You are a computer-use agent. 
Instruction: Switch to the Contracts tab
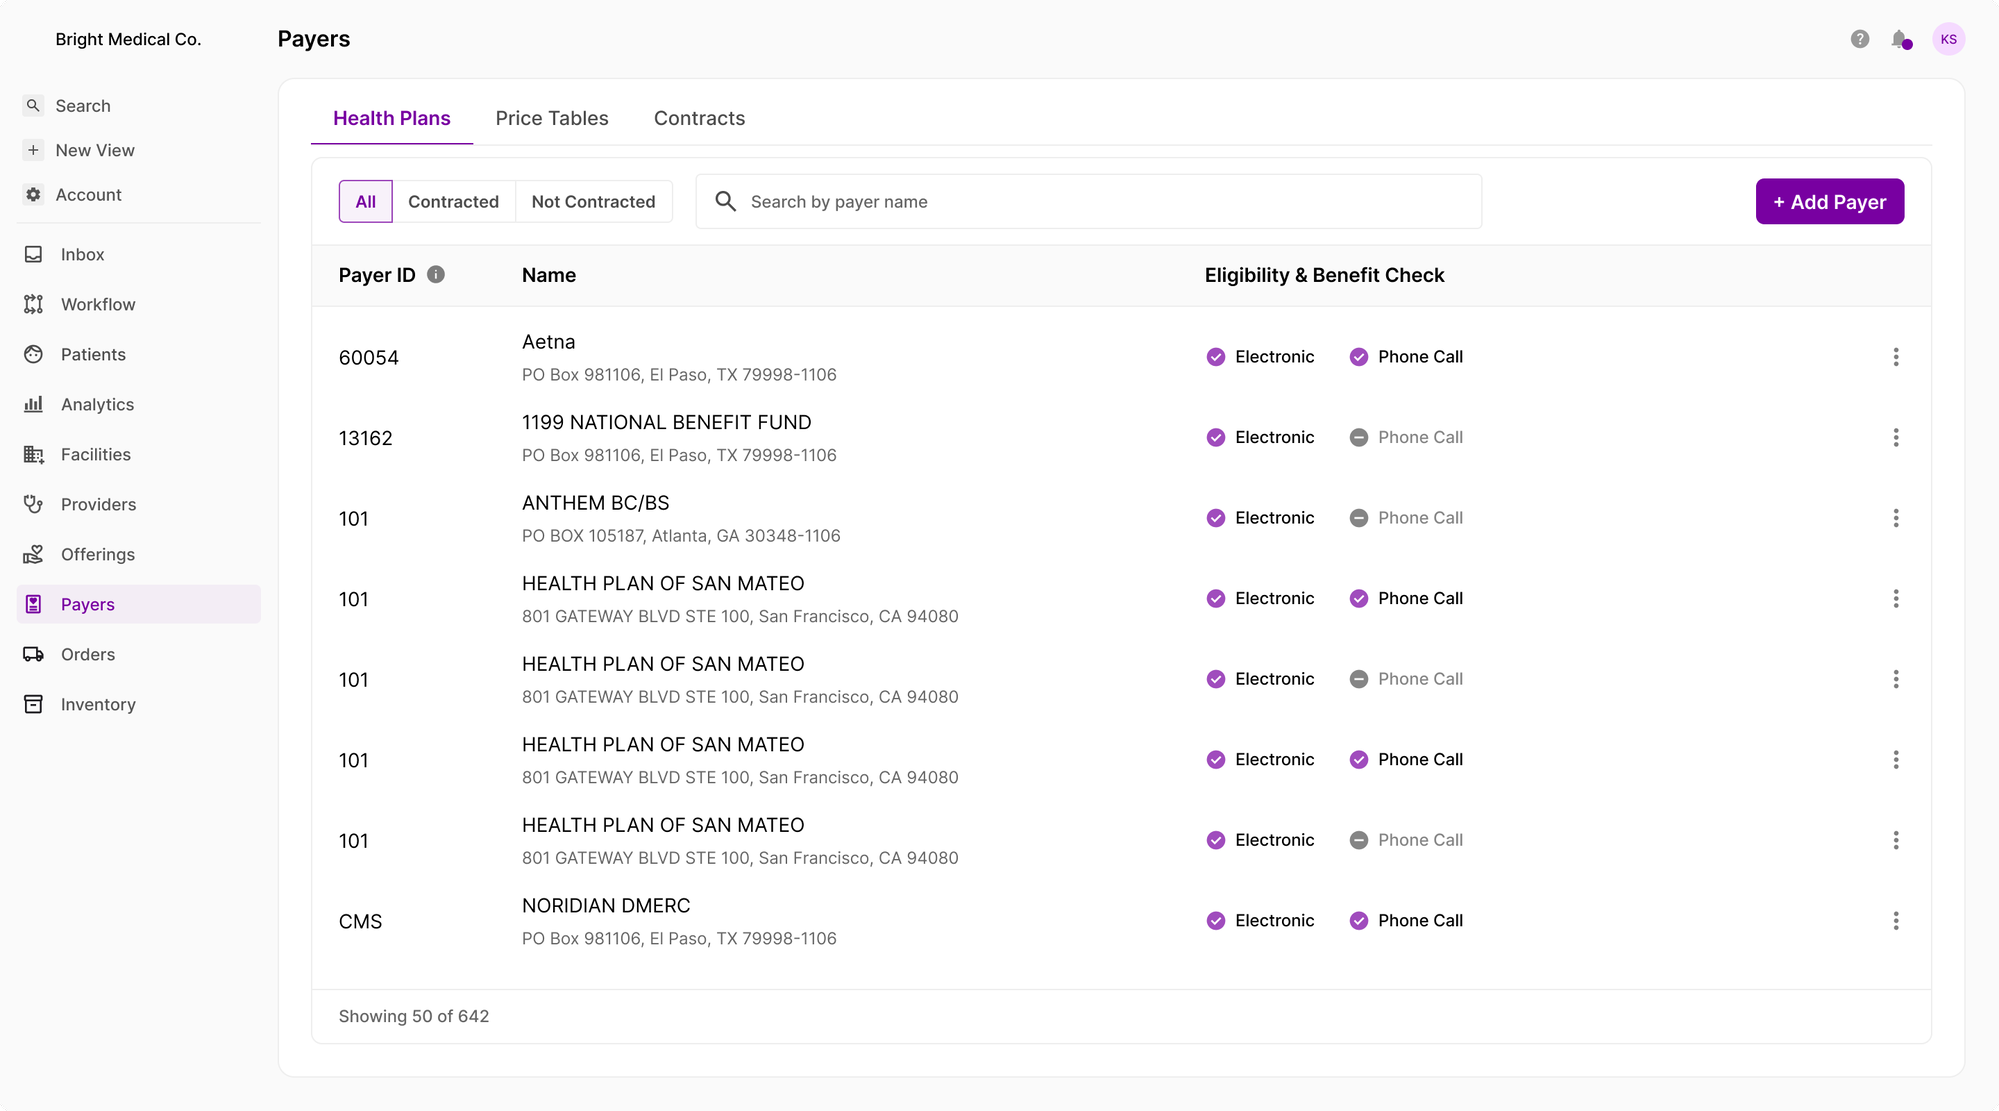(699, 118)
